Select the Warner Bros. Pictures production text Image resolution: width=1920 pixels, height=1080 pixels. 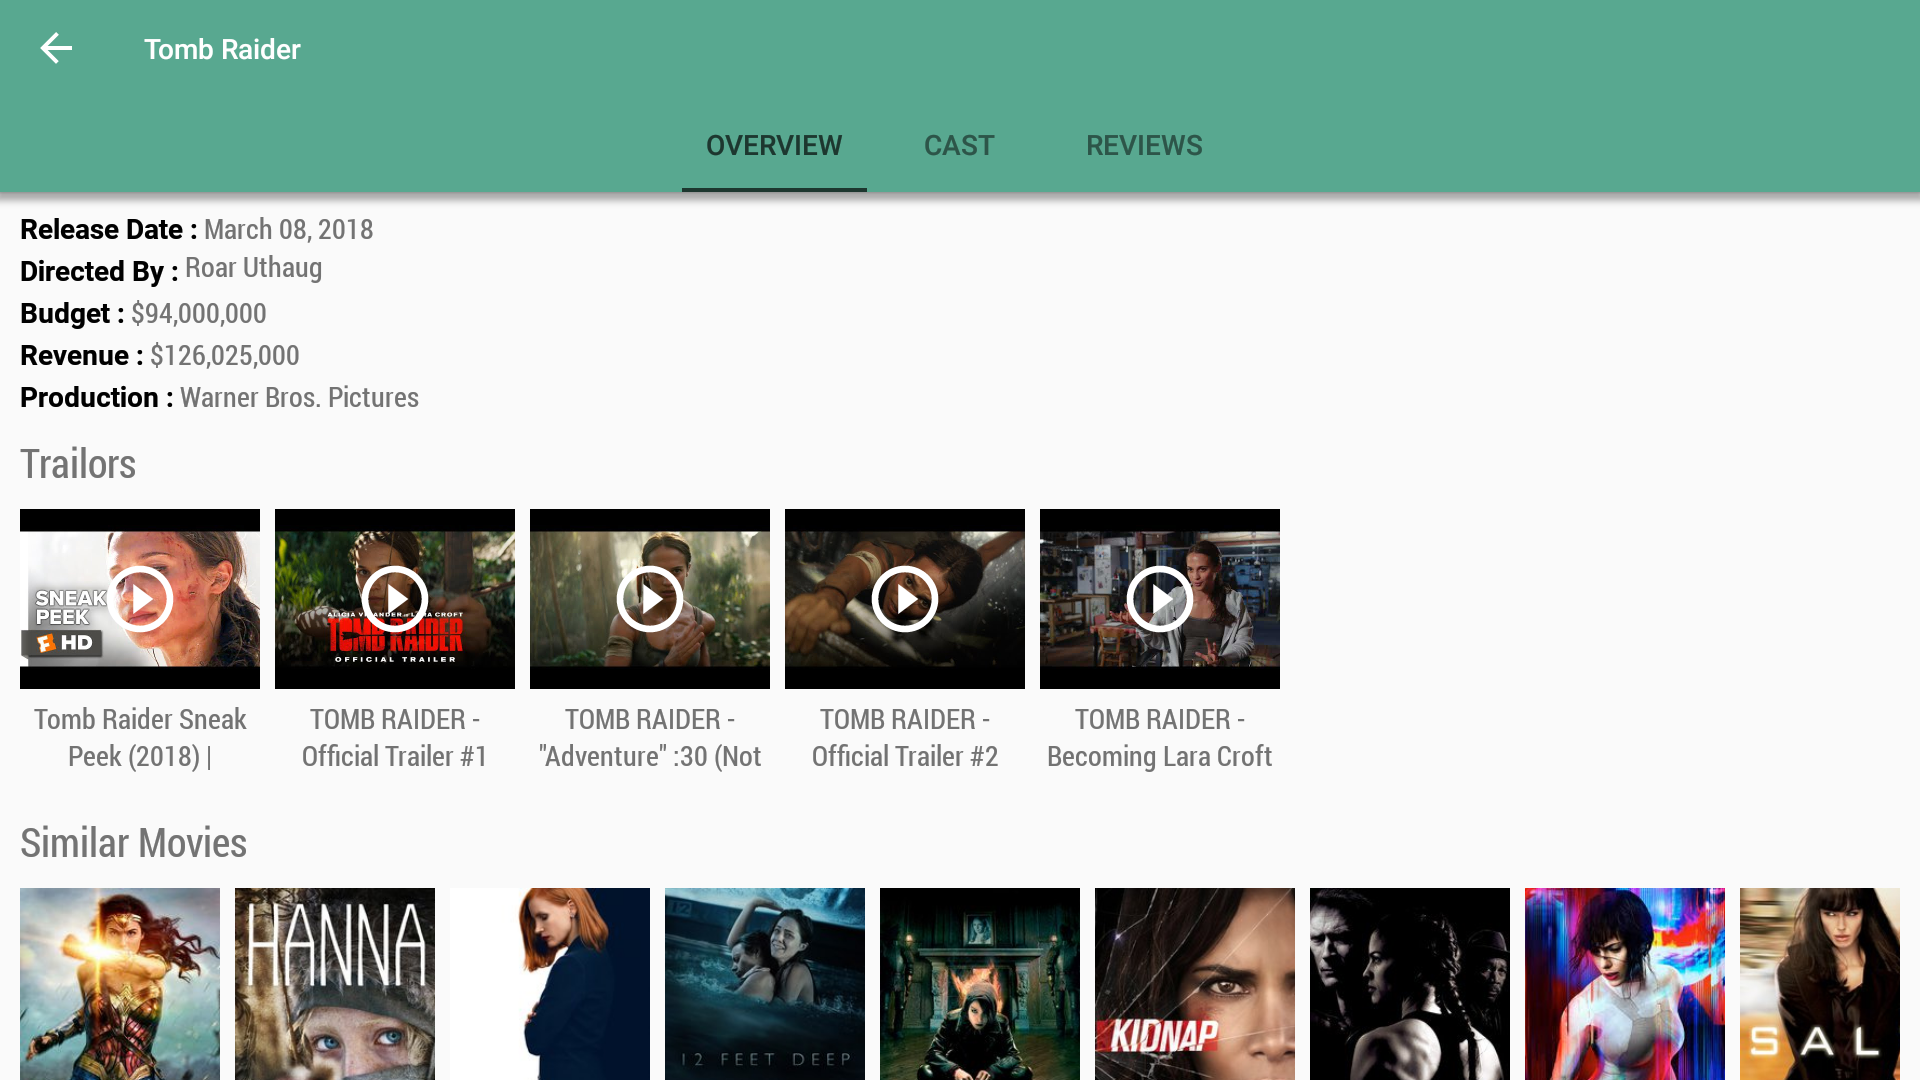point(299,397)
